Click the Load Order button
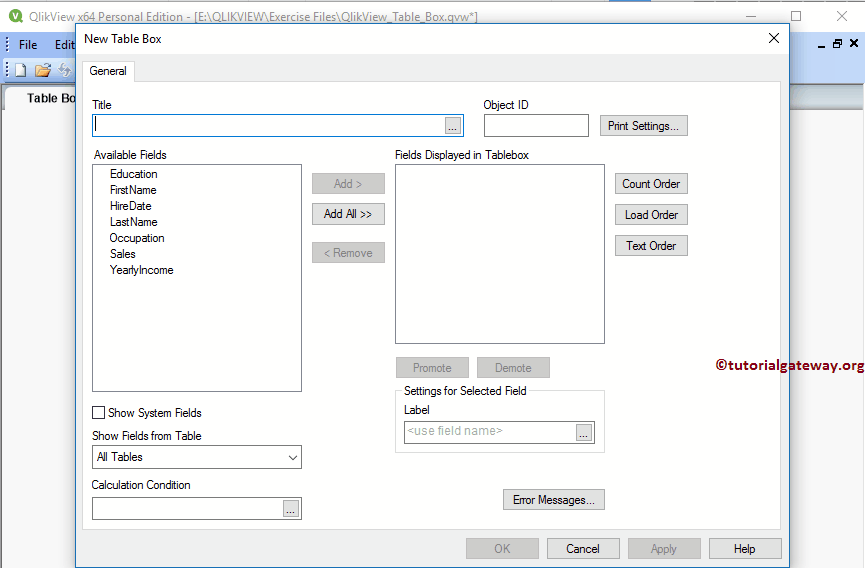The height and width of the screenshot is (568, 865). (651, 215)
